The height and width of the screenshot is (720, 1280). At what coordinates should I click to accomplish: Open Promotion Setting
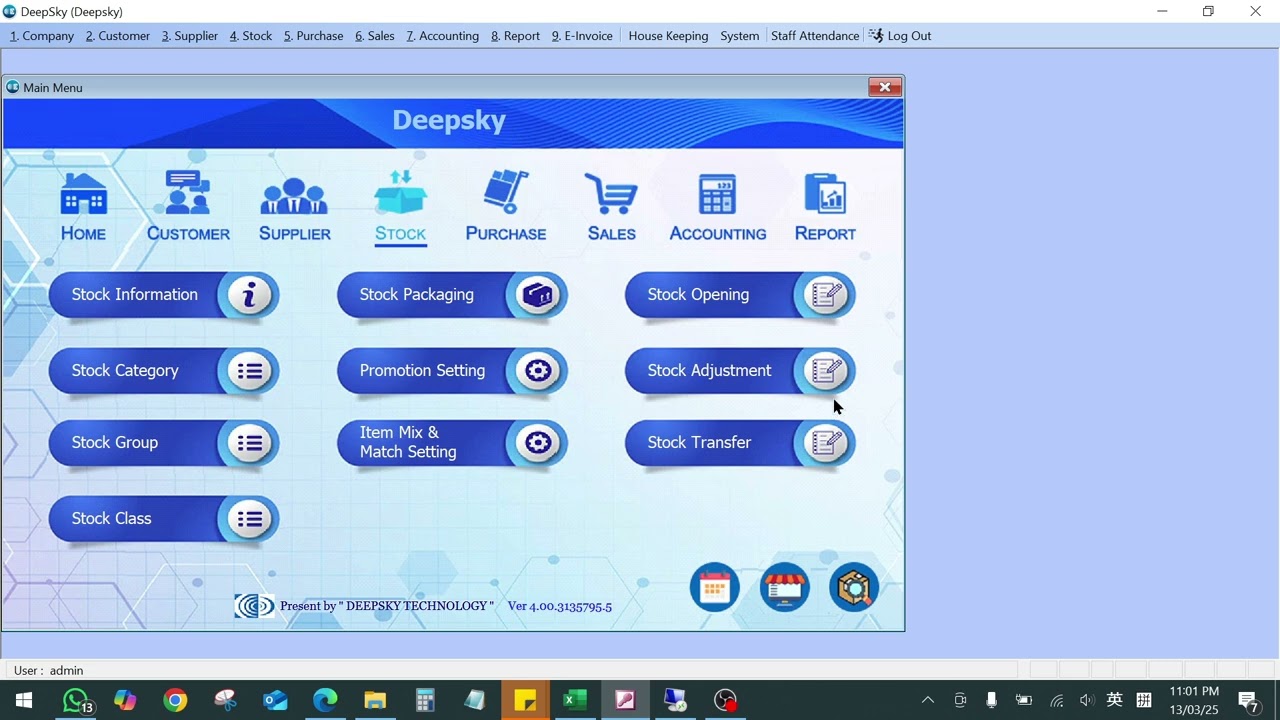tap(452, 371)
